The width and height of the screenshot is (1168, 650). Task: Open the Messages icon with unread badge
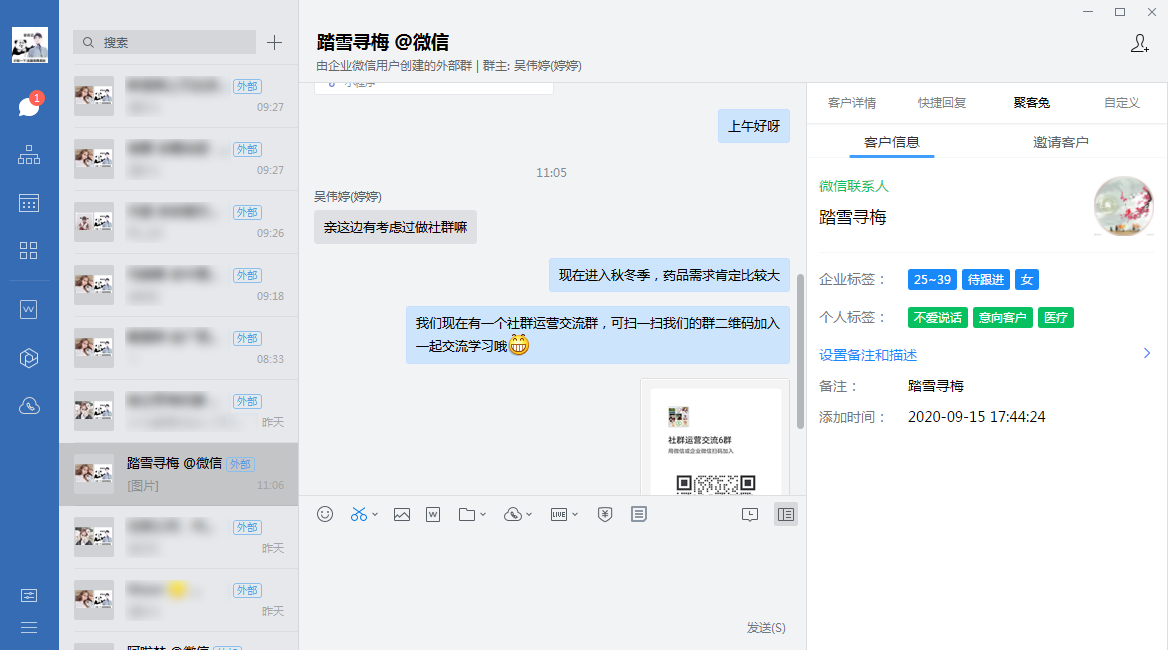[29, 105]
